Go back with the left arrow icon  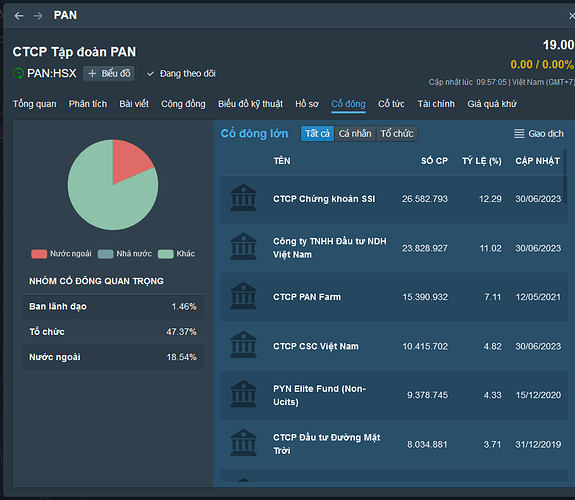(x=19, y=16)
